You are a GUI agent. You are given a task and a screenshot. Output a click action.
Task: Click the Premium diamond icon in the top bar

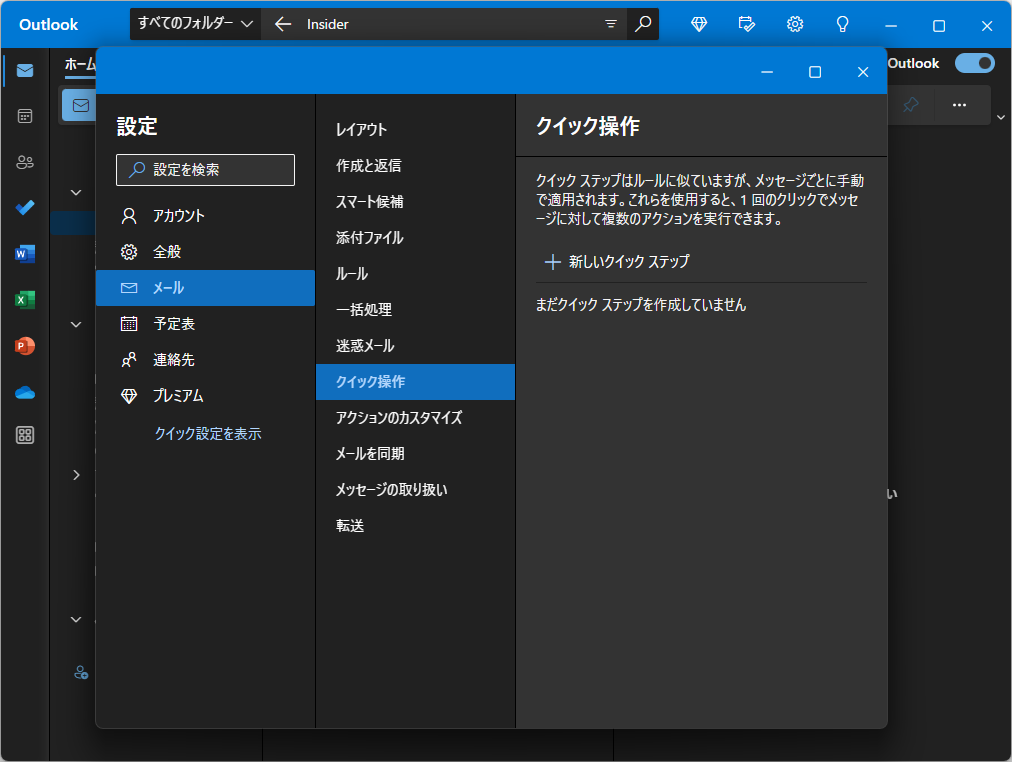pyautogui.click(x=698, y=23)
